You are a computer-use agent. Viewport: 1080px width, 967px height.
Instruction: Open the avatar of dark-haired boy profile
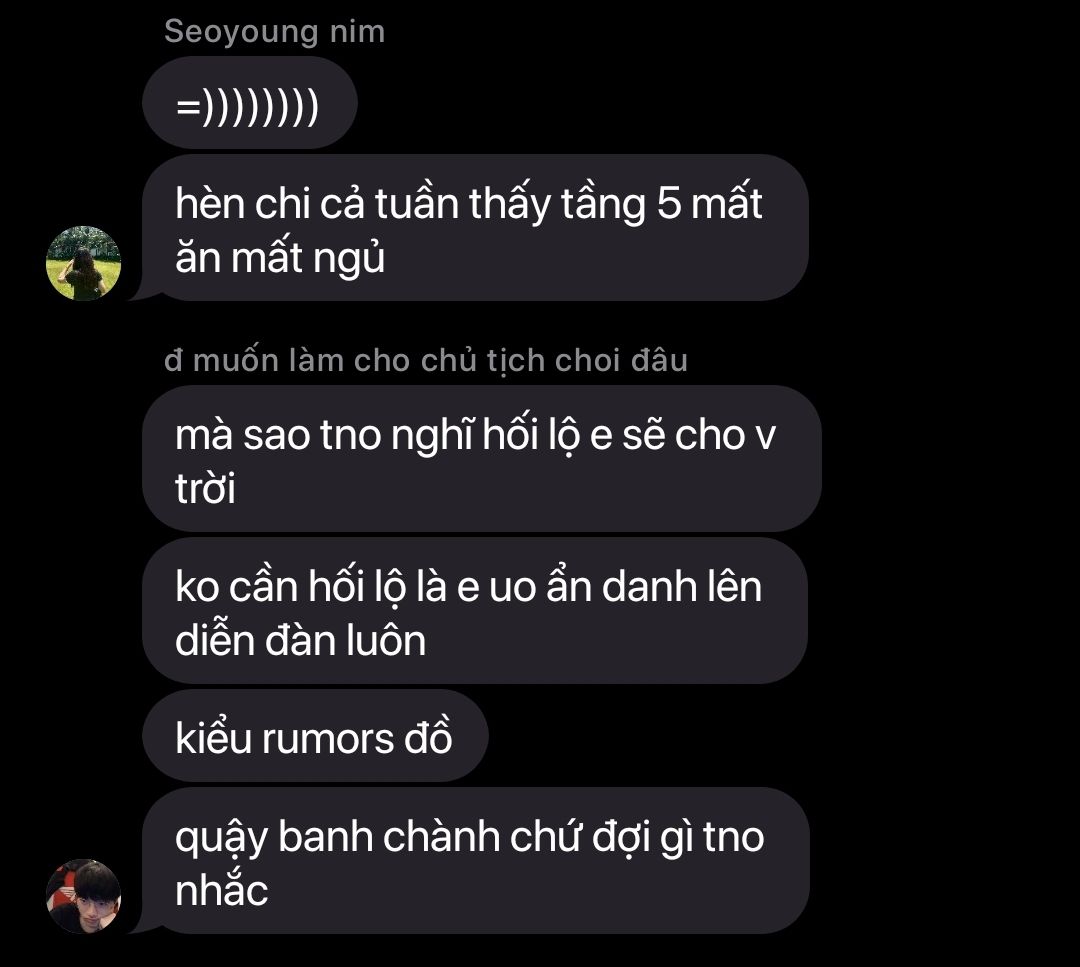83,896
